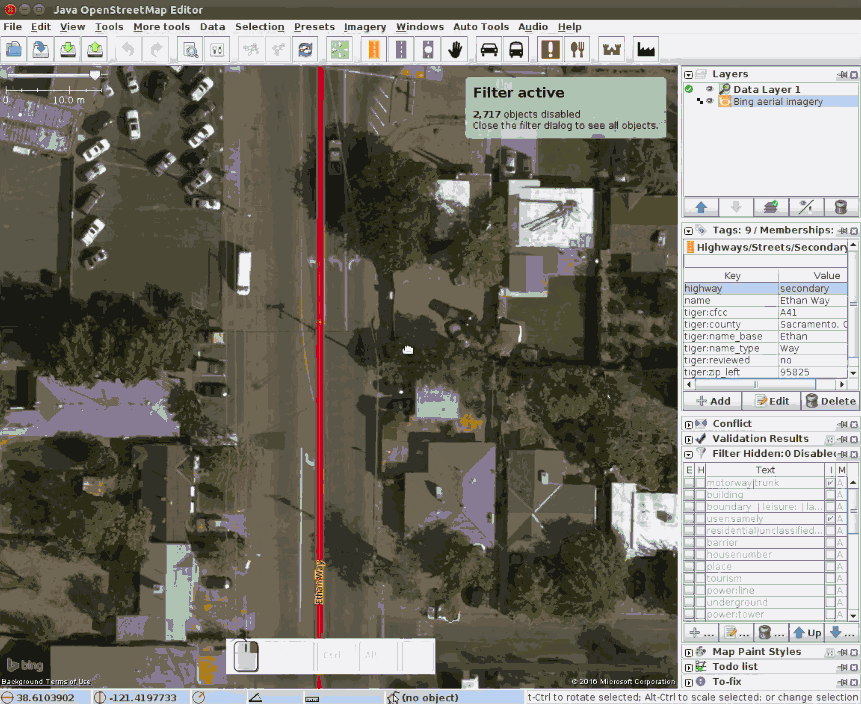Select the hand pan tool icon
This screenshot has width=861, height=704.
coord(457,49)
